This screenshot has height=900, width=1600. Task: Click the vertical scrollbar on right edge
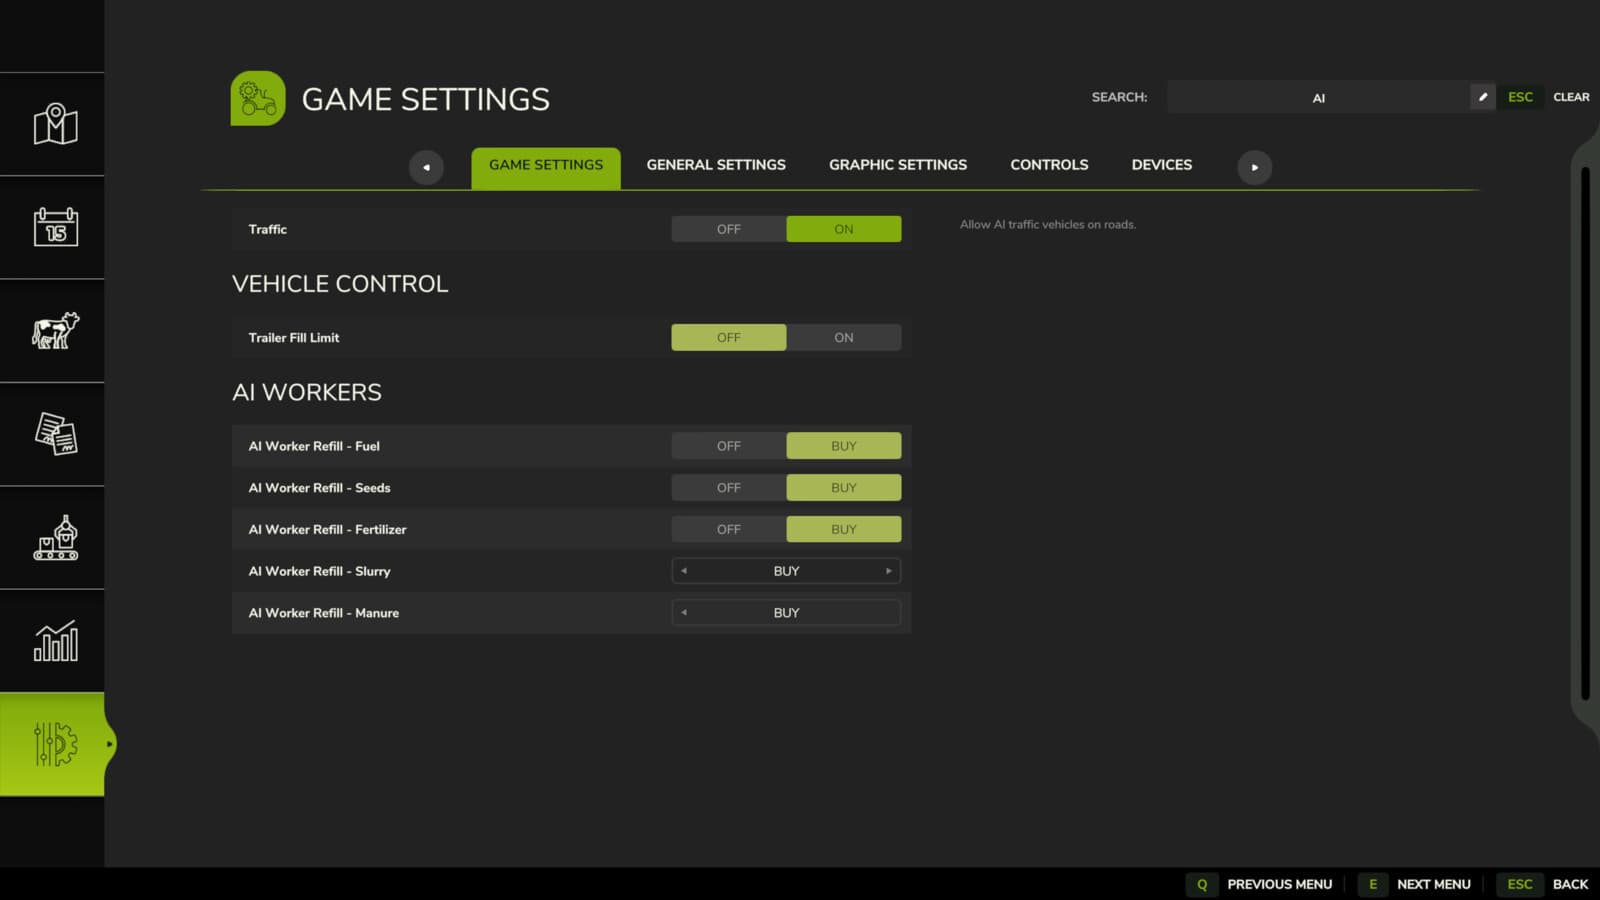pos(1585,434)
